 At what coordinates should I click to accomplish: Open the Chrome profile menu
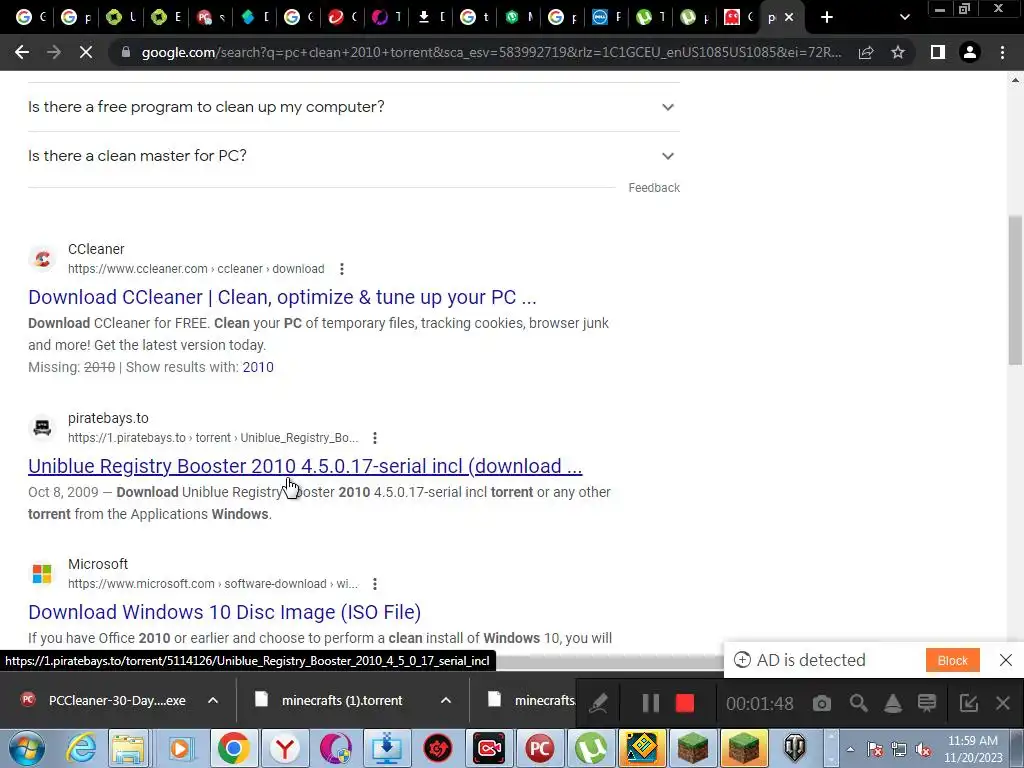970,52
